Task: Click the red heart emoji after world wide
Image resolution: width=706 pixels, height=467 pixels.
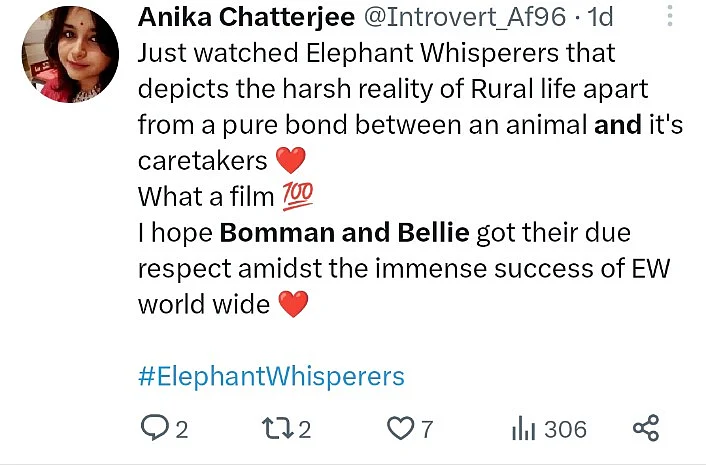Action: pyautogui.click(x=292, y=305)
